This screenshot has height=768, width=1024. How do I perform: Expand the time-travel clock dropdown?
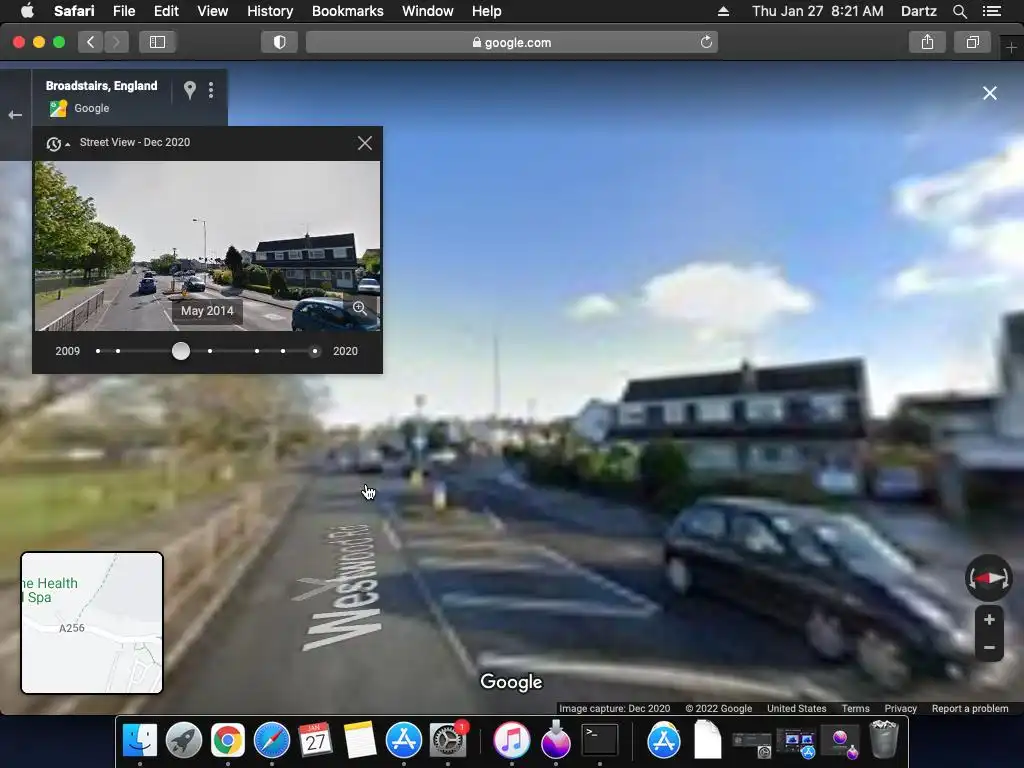[57, 144]
